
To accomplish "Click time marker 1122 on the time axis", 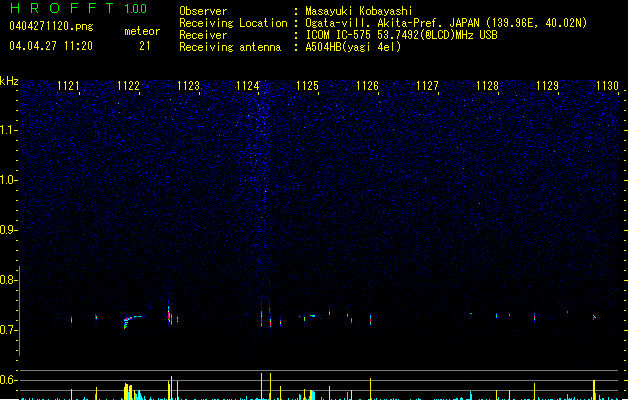I will tap(128, 86).
